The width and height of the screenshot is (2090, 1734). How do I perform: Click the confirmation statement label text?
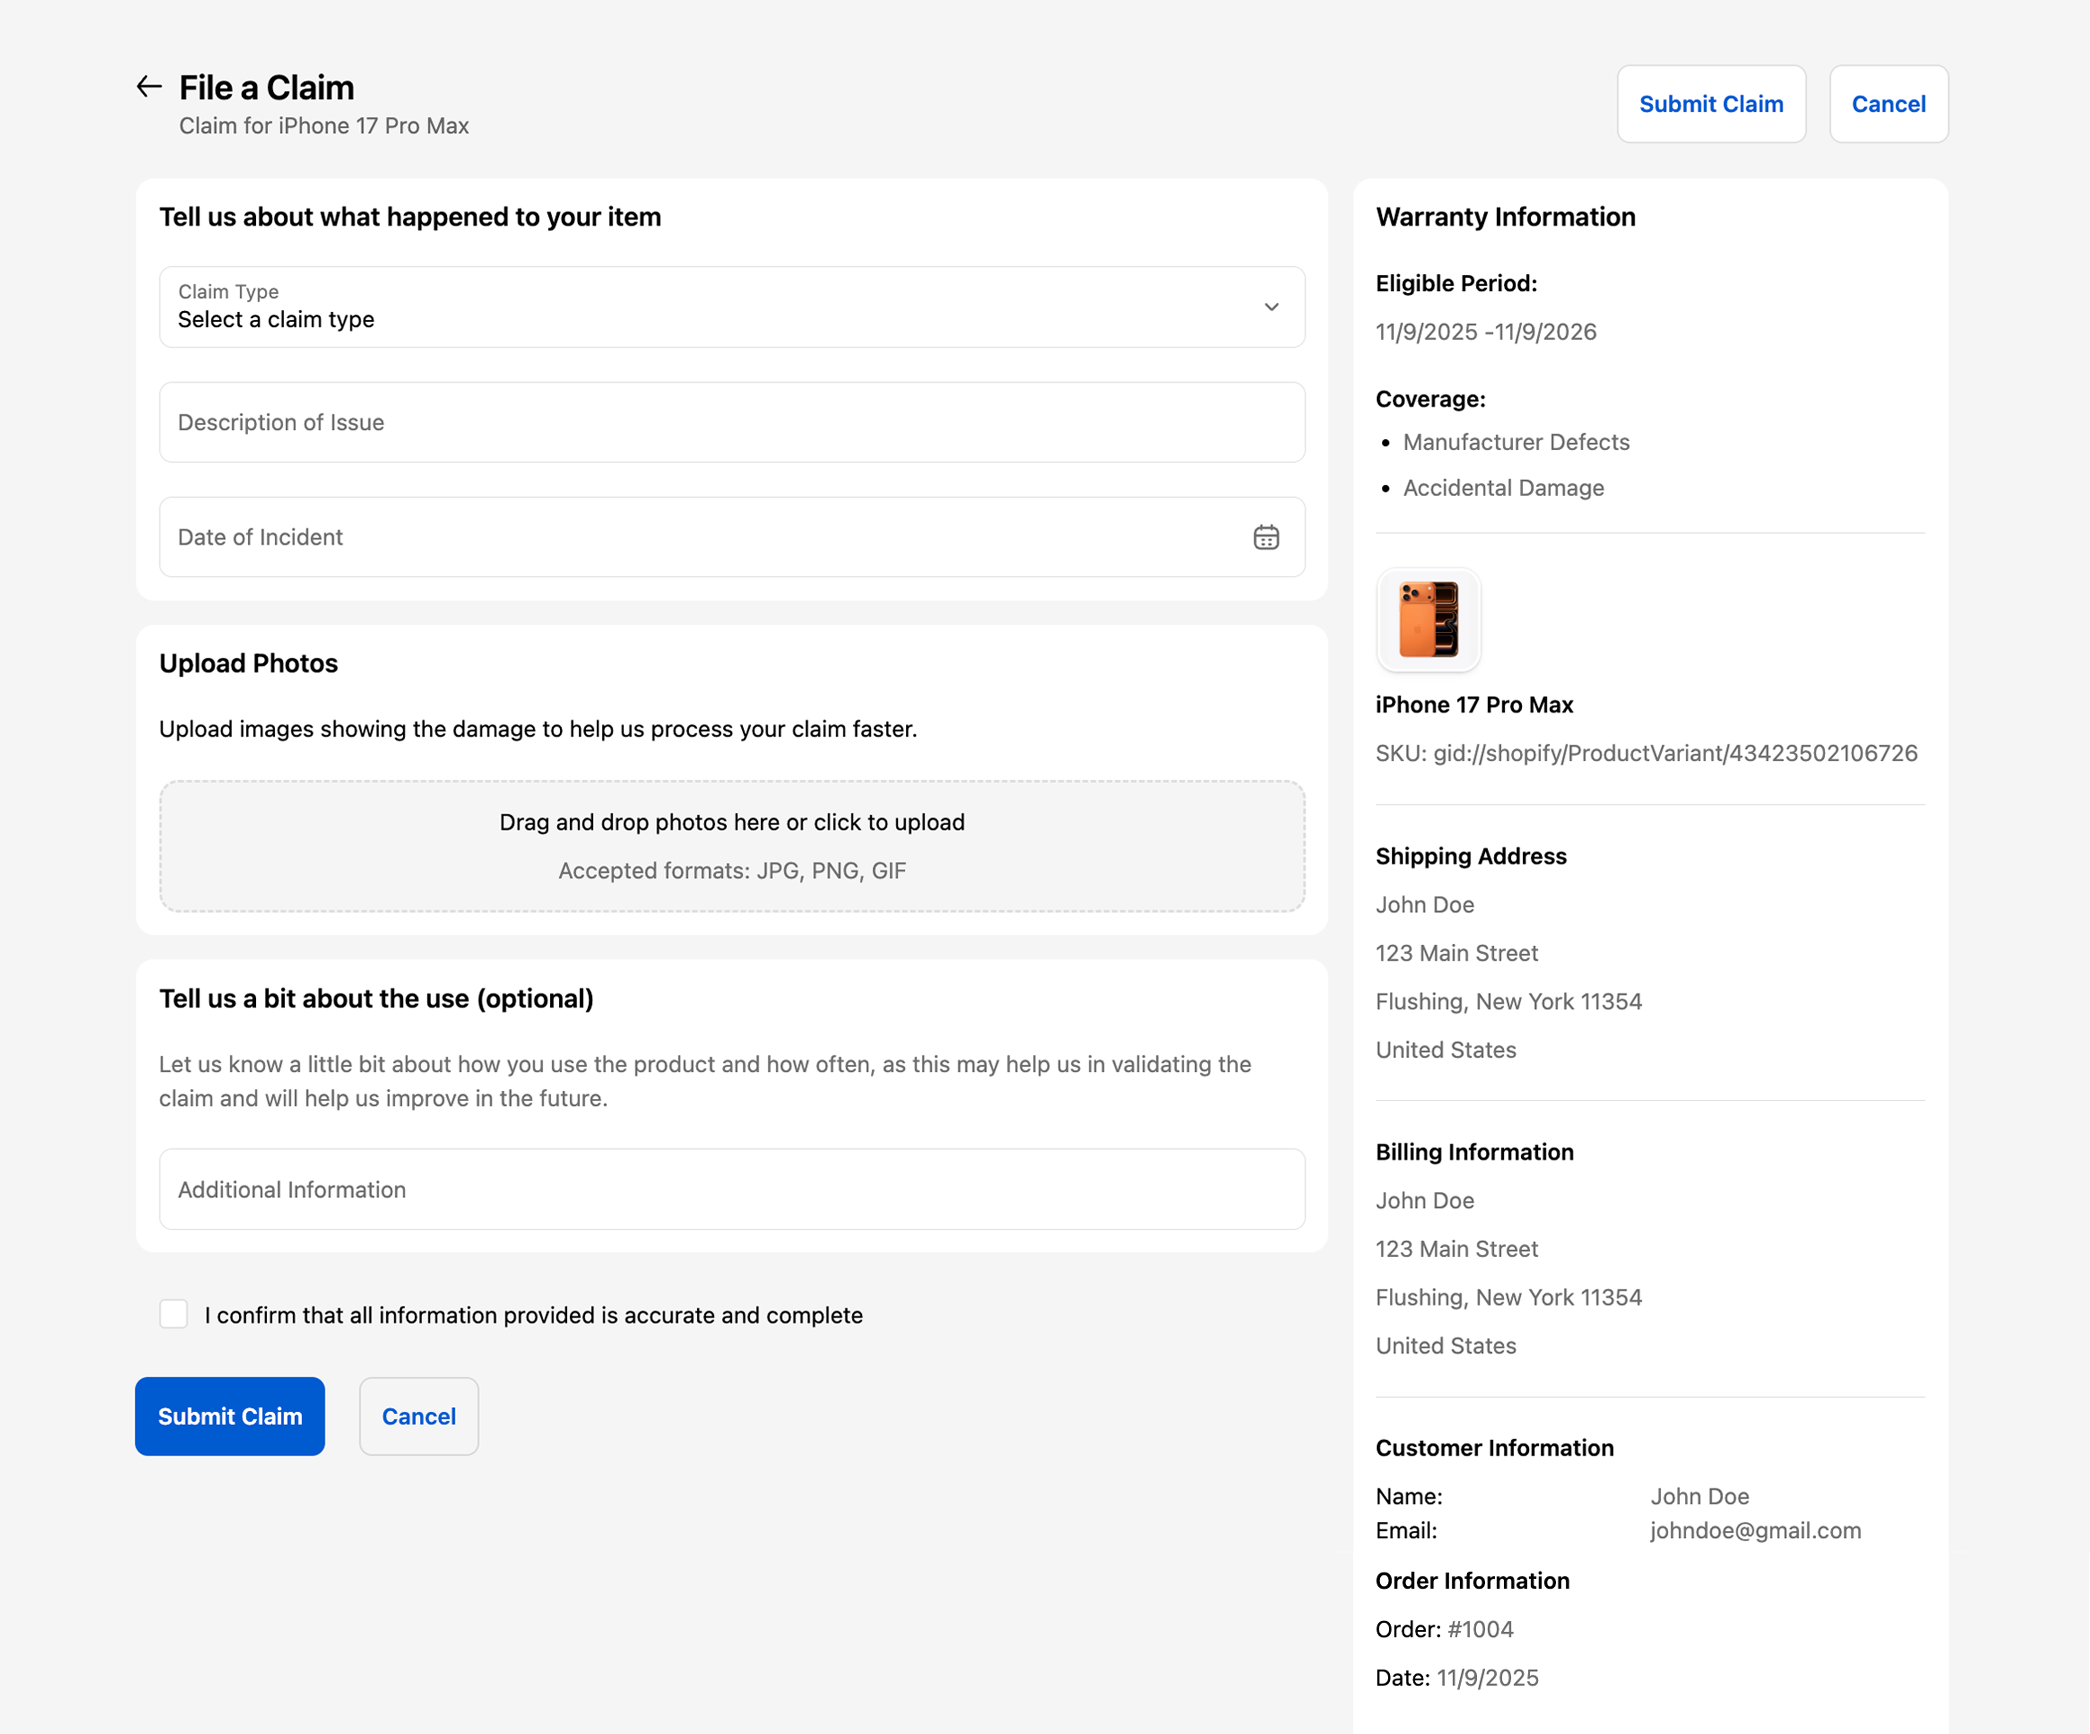click(533, 1315)
